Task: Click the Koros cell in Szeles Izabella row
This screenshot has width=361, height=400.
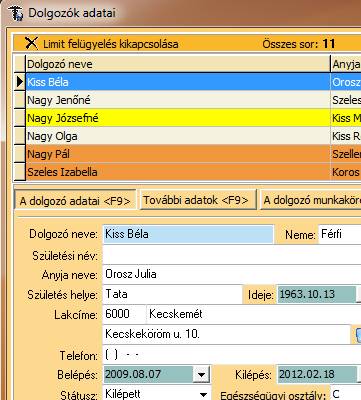Action: click(346, 172)
